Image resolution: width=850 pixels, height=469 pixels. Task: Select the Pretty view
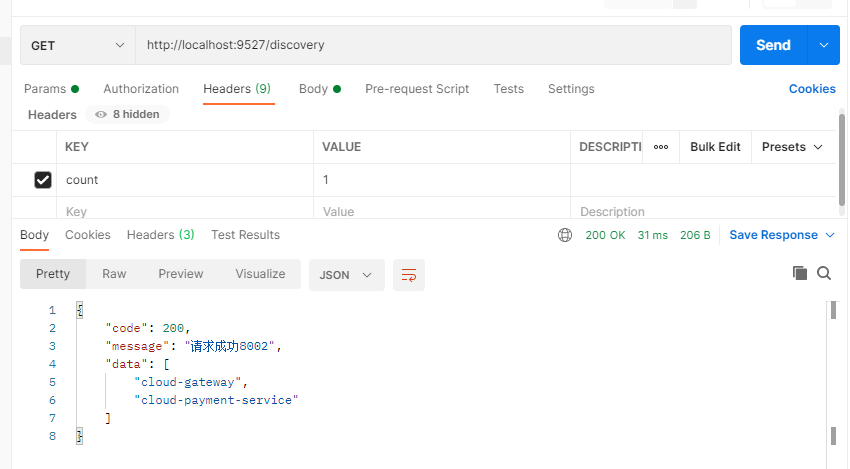53,274
